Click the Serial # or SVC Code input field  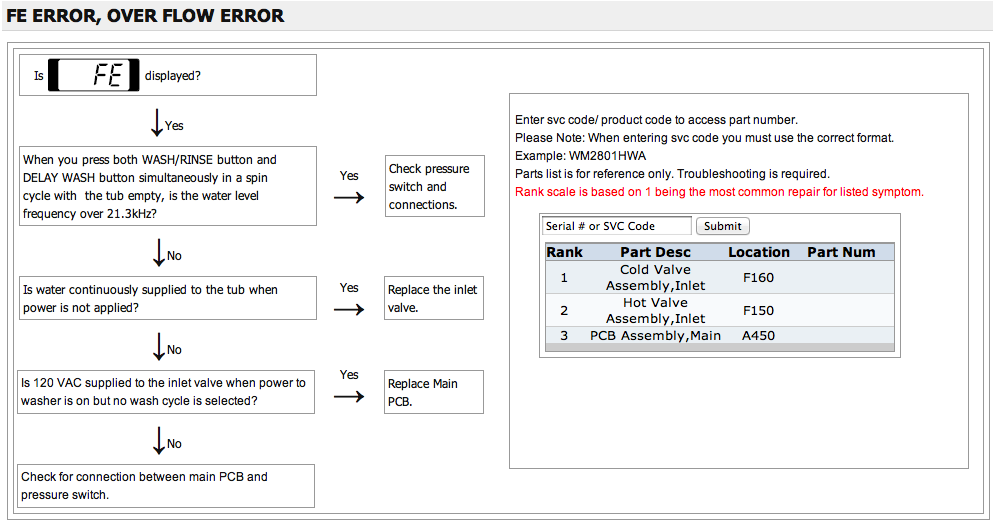click(x=616, y=226)
